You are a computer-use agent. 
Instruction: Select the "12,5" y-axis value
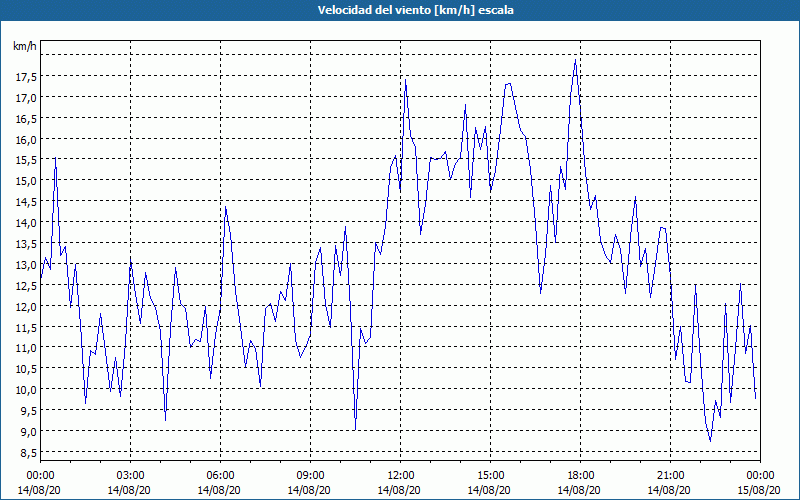[x=26, y=285]
